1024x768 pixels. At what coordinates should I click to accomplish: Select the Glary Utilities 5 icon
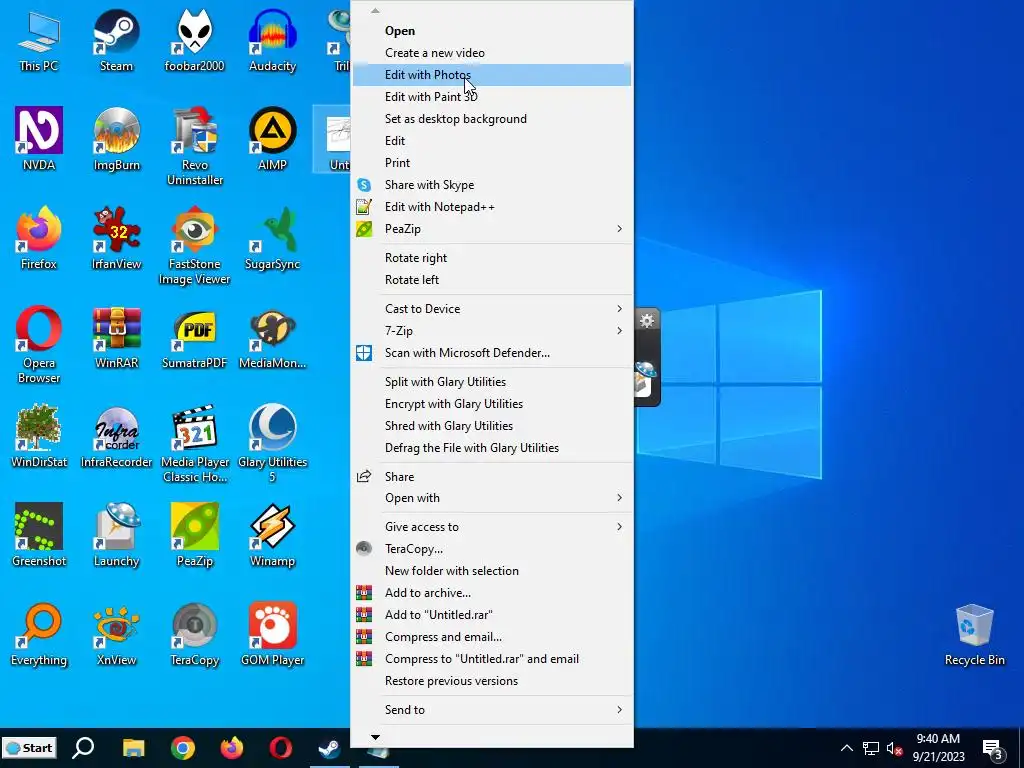[x=272, y=443]
